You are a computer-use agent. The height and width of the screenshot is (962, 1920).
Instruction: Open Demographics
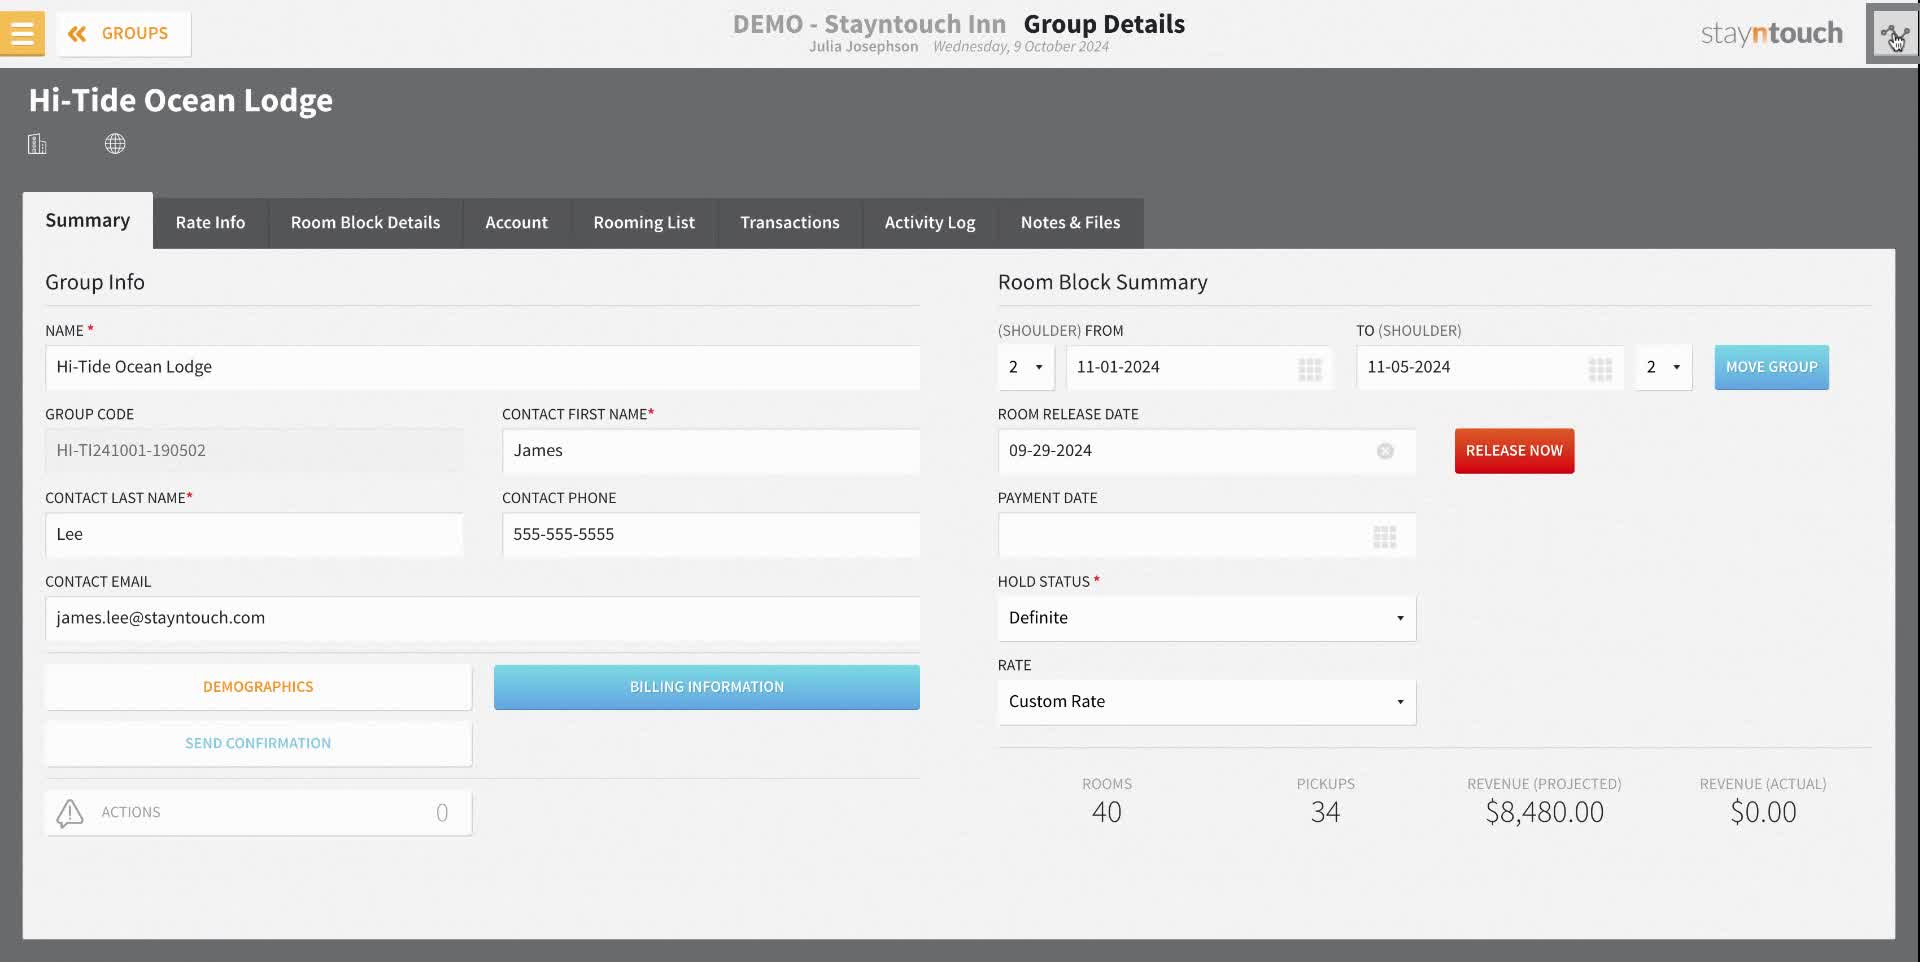click(258, 687)
